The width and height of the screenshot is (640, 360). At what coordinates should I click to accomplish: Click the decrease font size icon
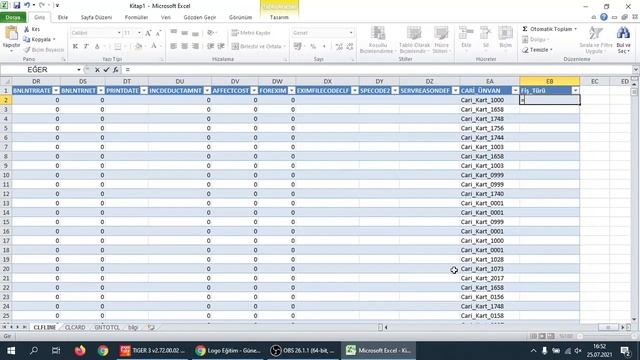(x=158, y=33)
